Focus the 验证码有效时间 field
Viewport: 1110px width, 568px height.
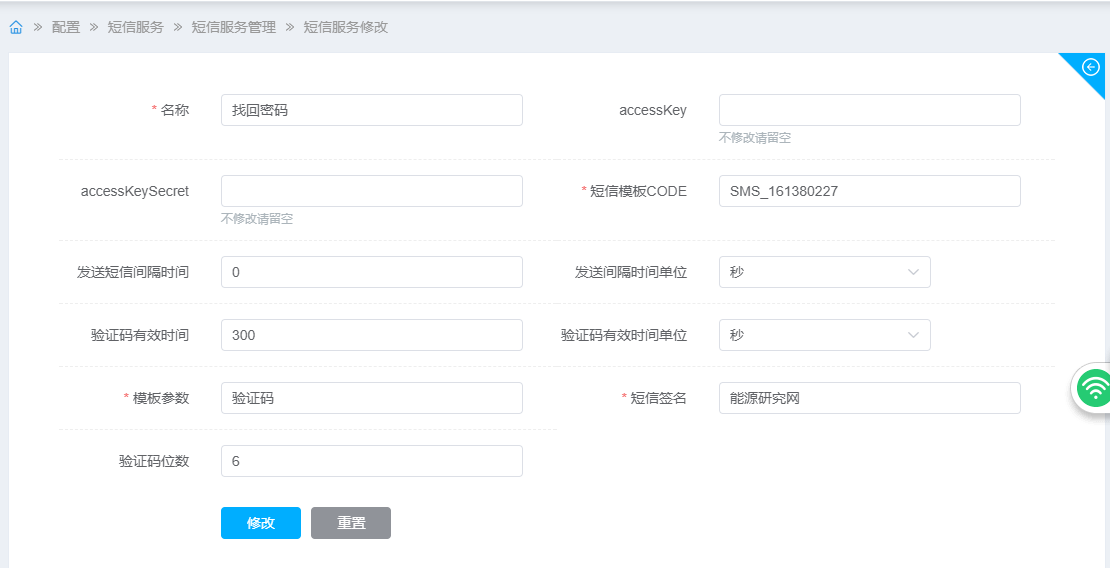point(371,335)
